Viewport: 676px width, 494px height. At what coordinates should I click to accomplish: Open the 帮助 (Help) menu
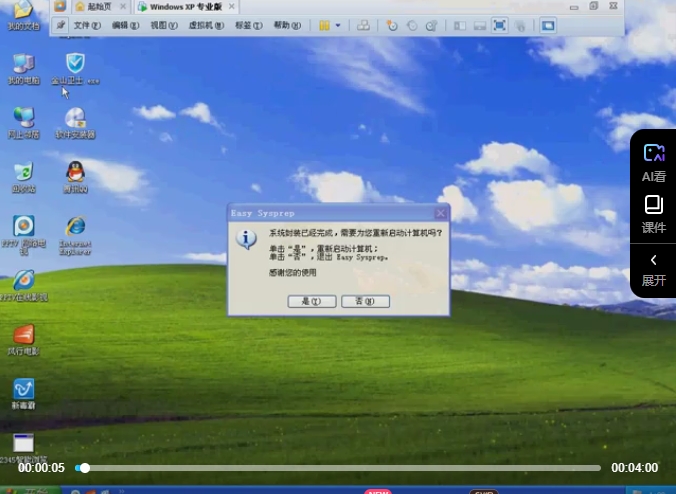click(x=287, y=25)
